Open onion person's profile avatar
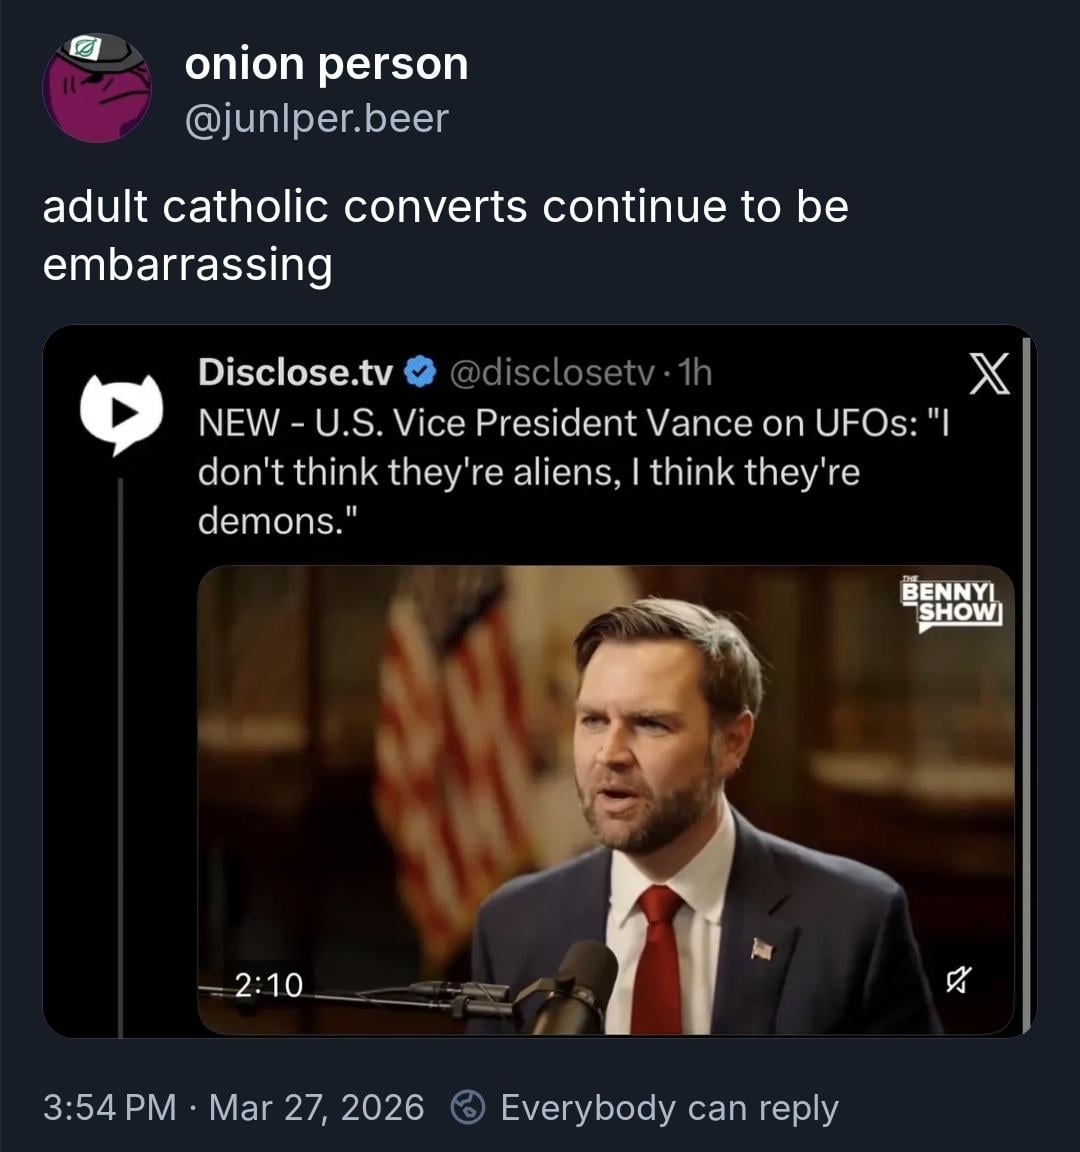The image size is (1080, 1152). (96, 88)
